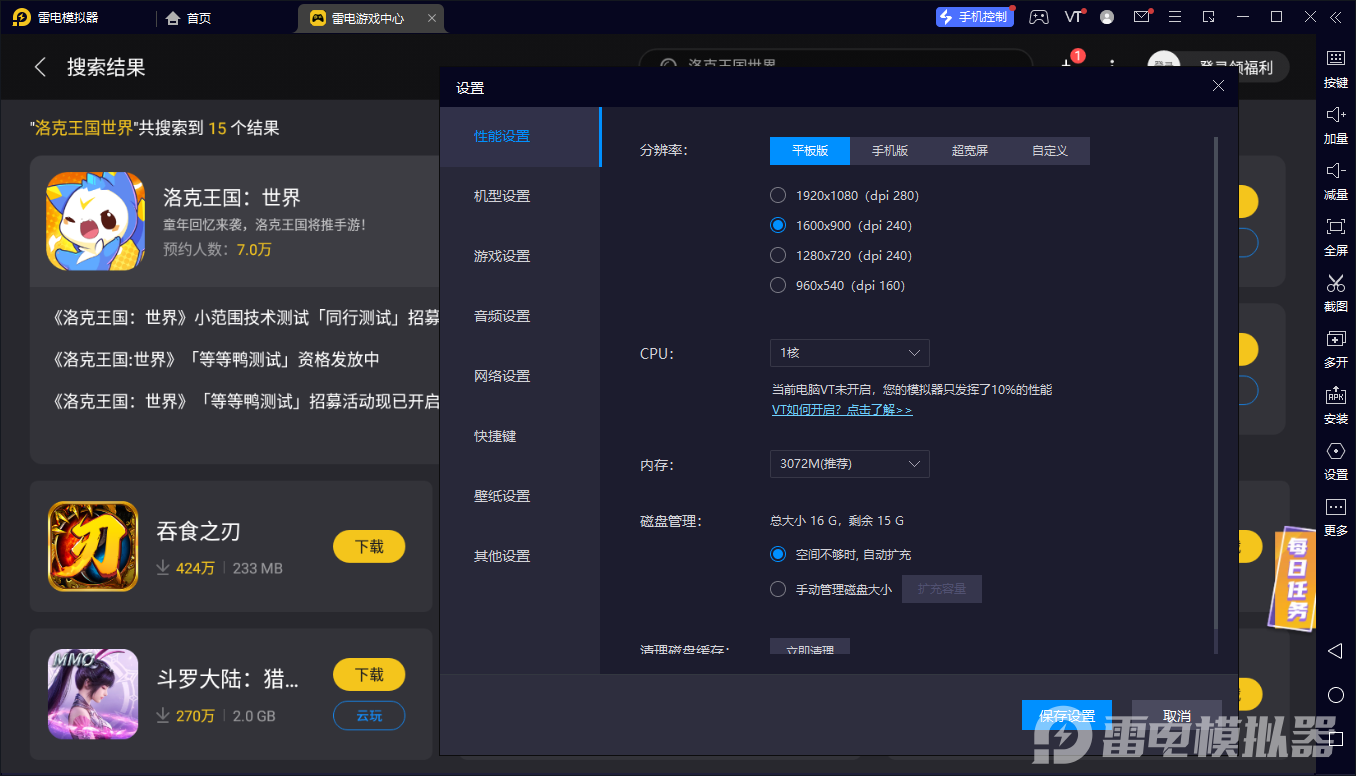Open the VT如何开启 help link
The height and width of the screenshot is (776, 1356).
841,410
